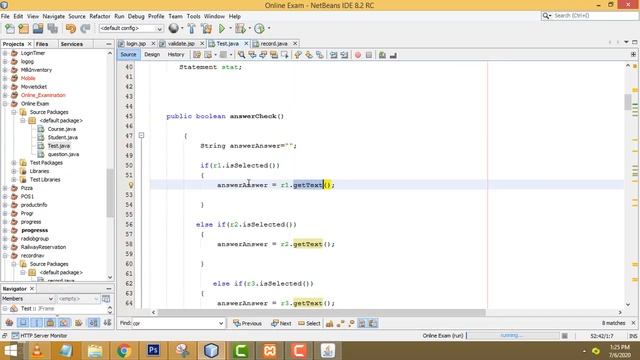Expand the Libraries folder
The width and height of the screenshot is (640, 360).
(x=14, y=171)
